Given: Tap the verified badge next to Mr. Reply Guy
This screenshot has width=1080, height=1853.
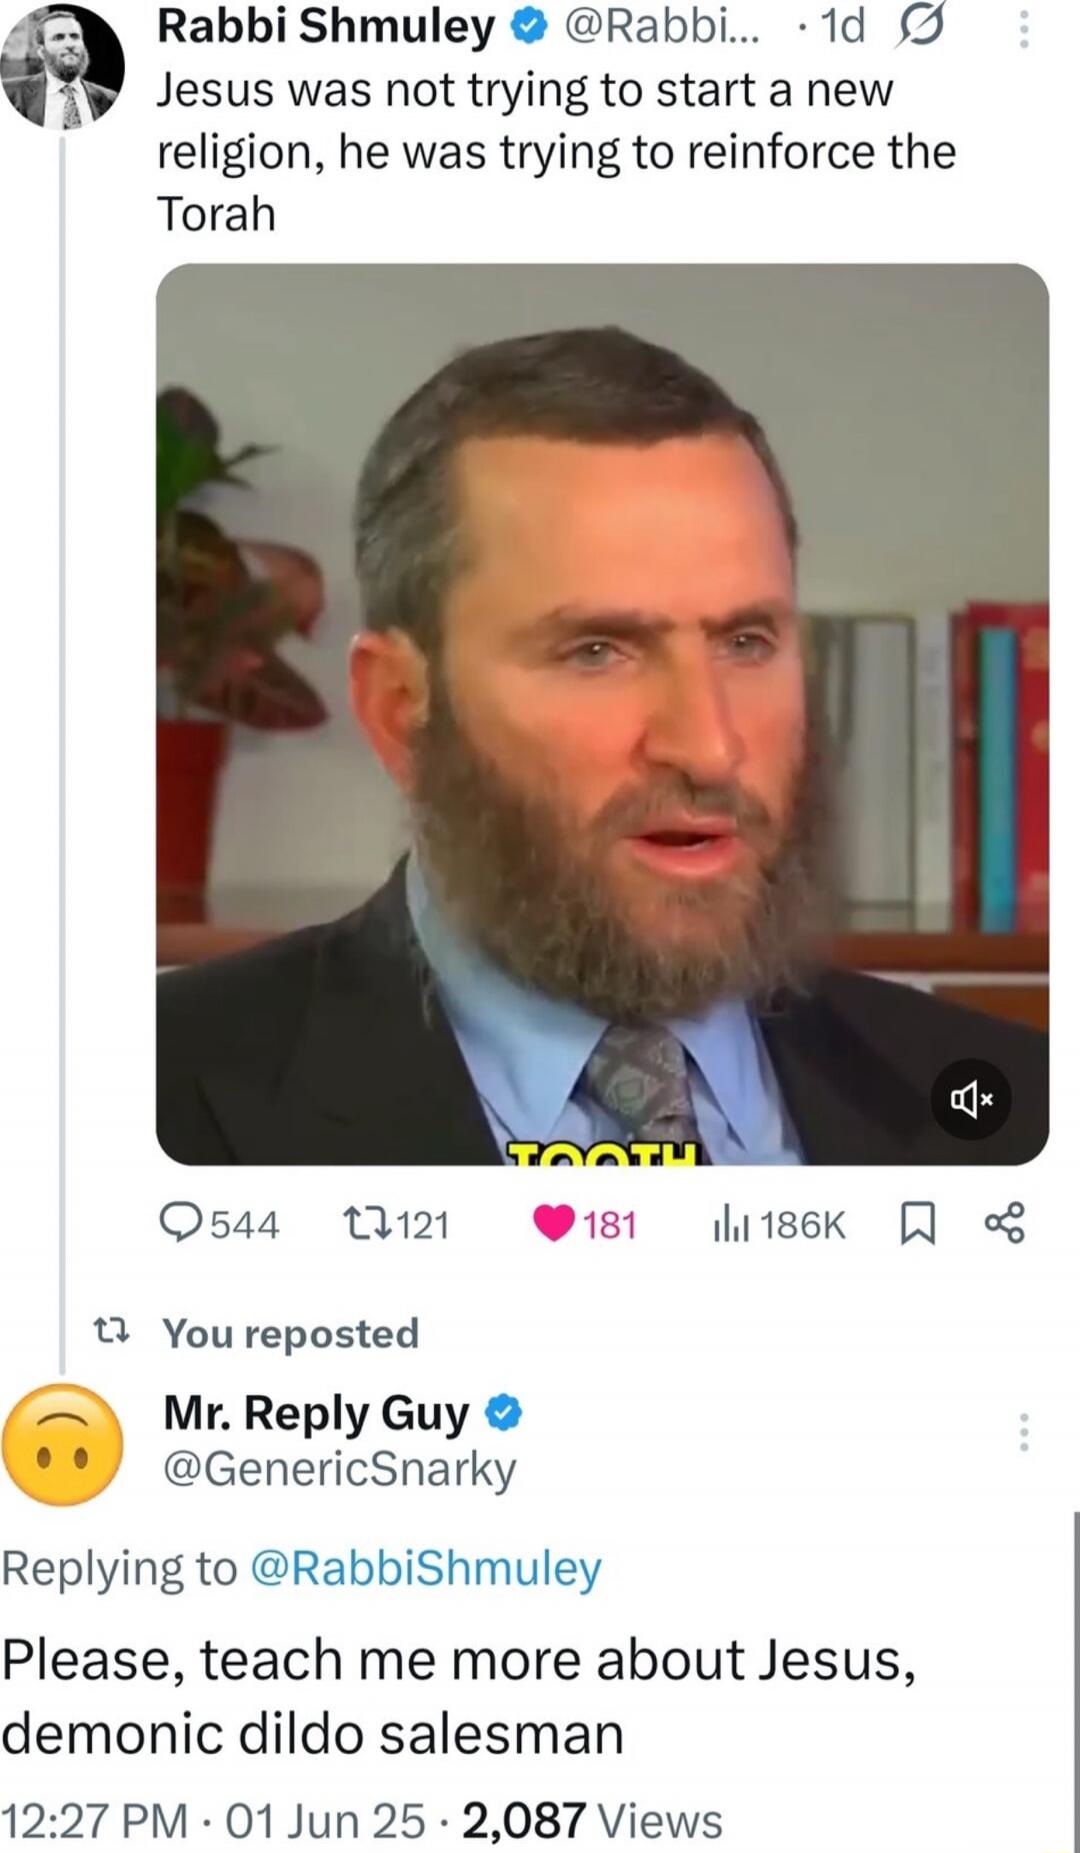Looking at the screenshot, I should click(503, 1413).
